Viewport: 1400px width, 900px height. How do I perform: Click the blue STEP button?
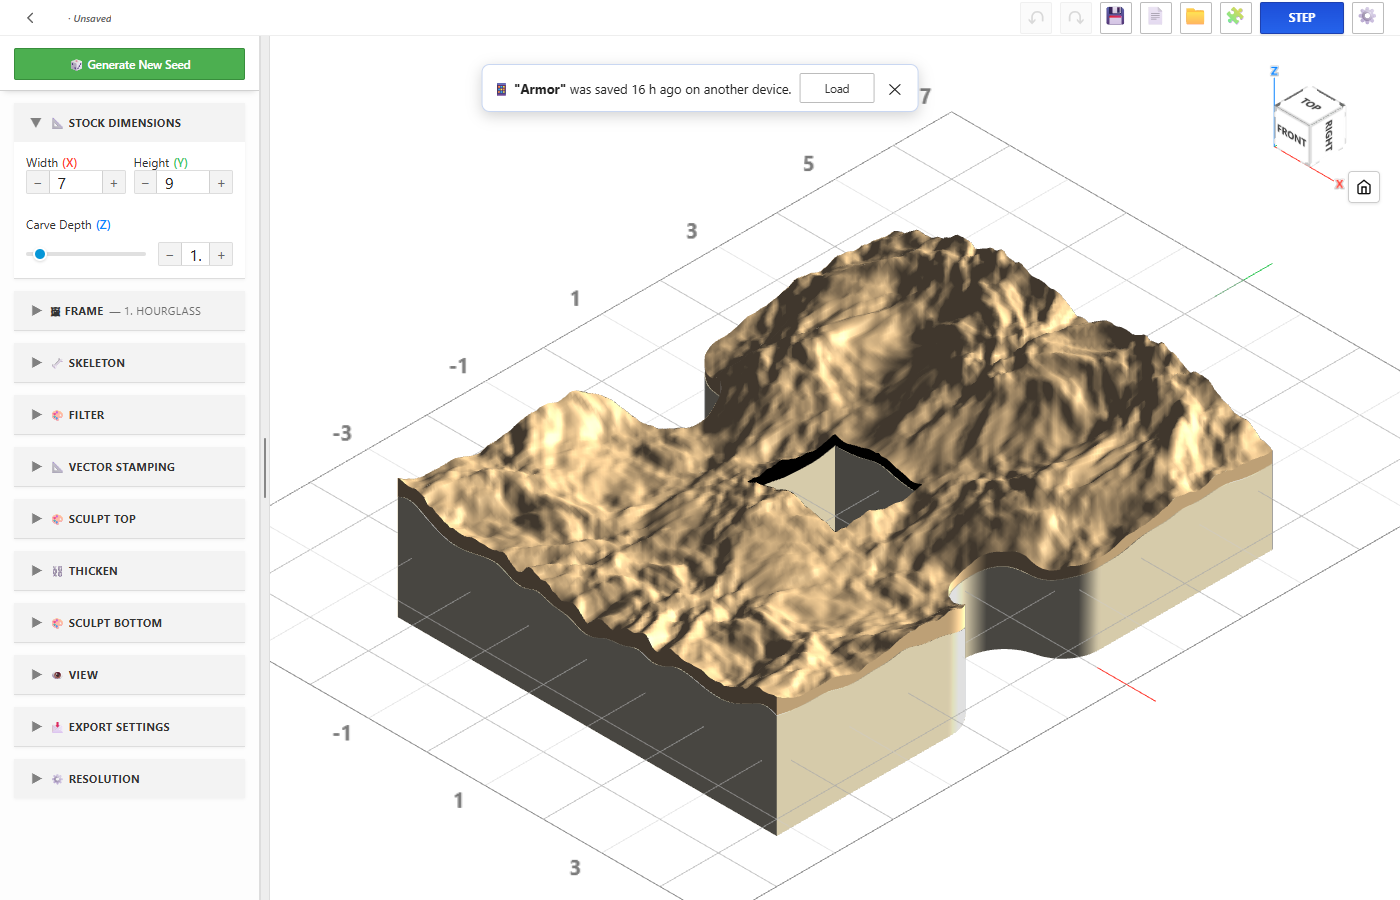(x=1301, y=18)
